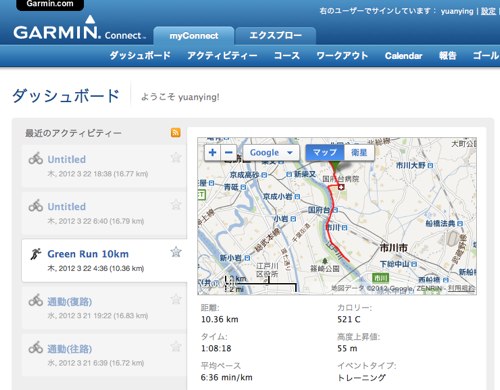Click the bike icon of the 18:38 Untitled activity
This screenshot has width=500, height=390.
[x=36, y=159]
